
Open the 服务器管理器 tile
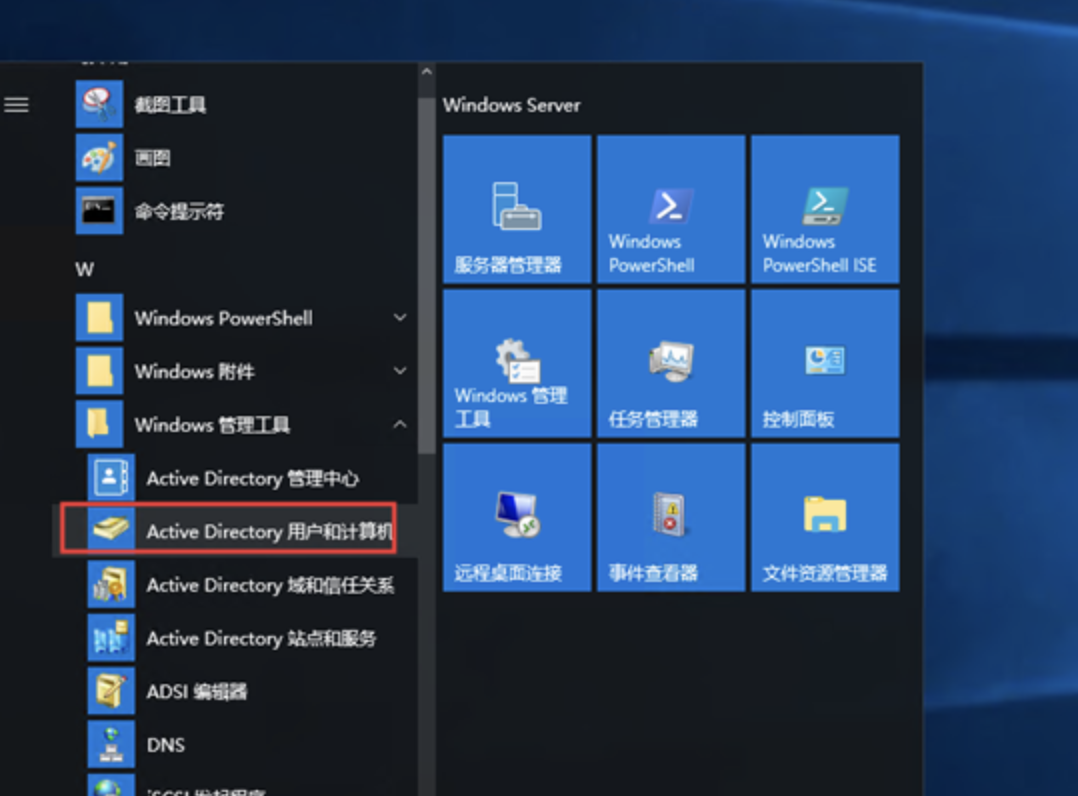pyautogui.click(x=517, y=209)
